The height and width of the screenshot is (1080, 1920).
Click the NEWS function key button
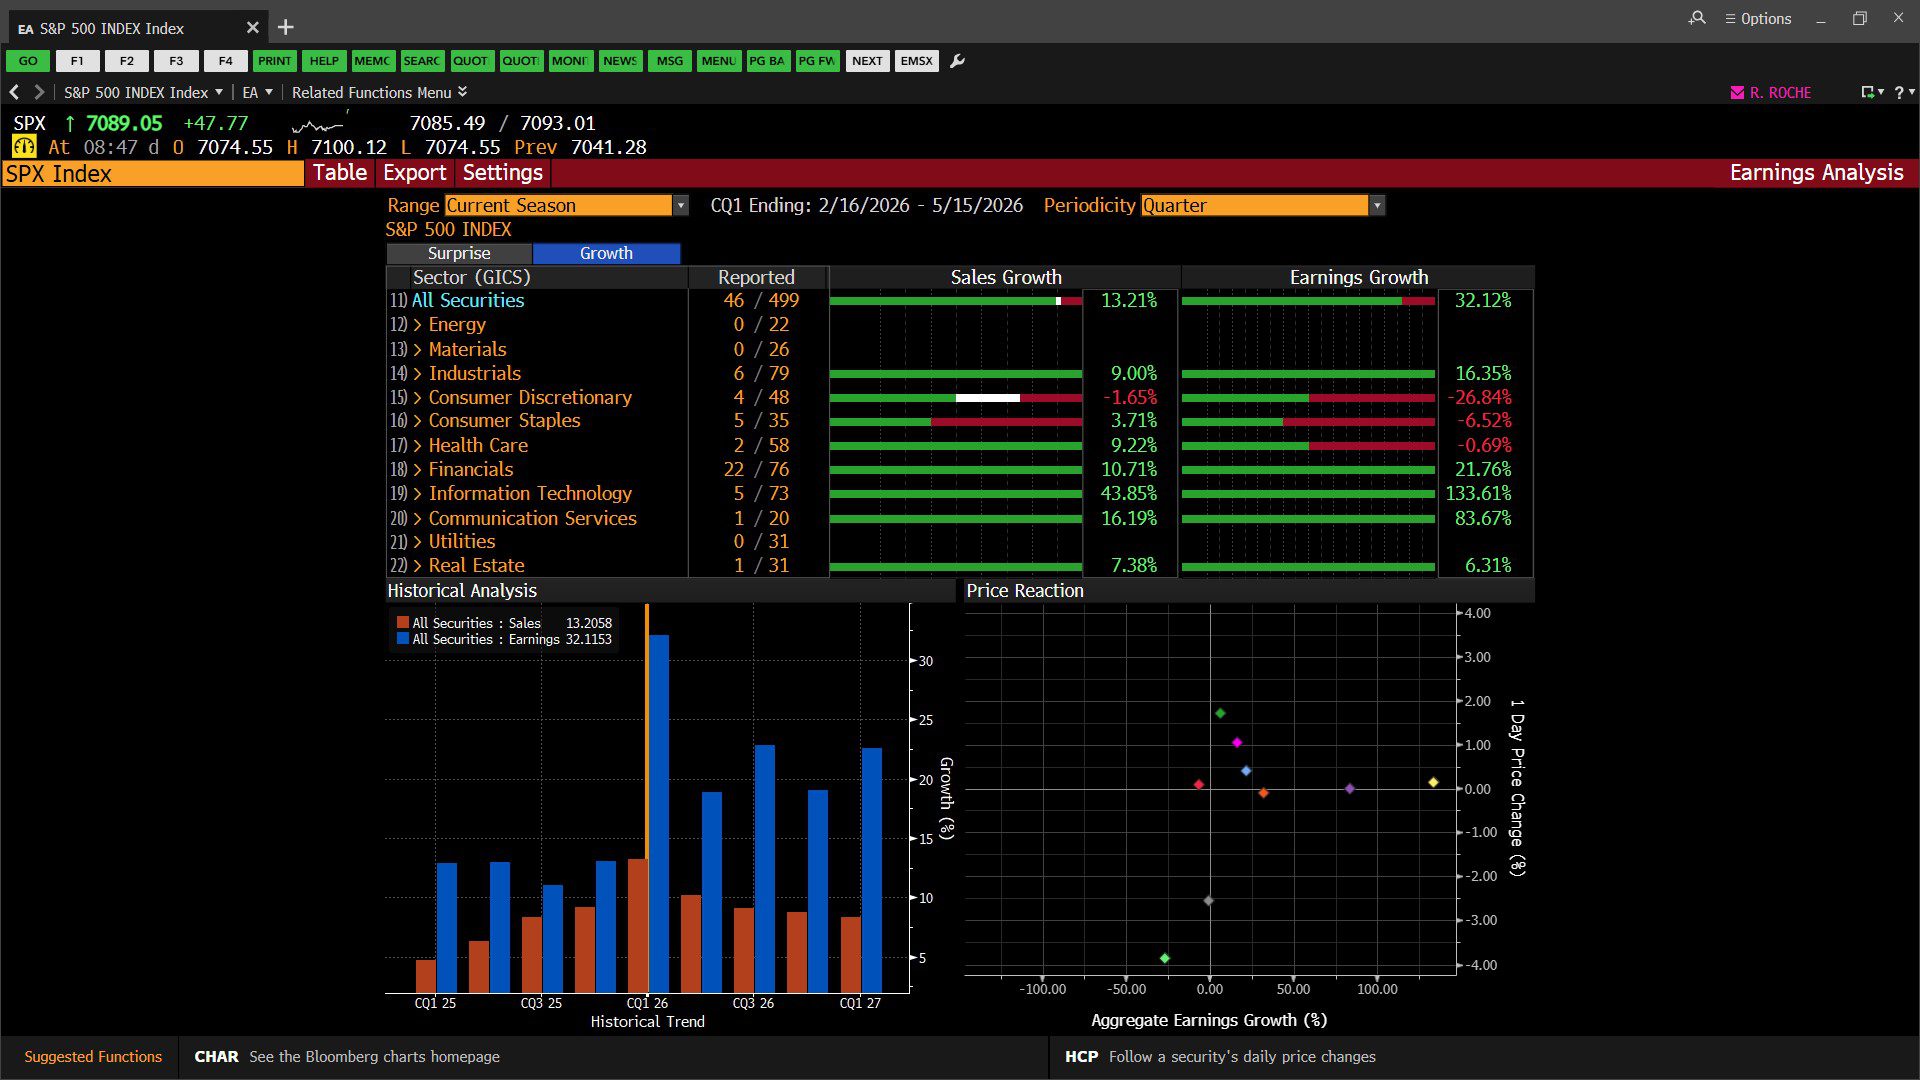coord(619,61)
